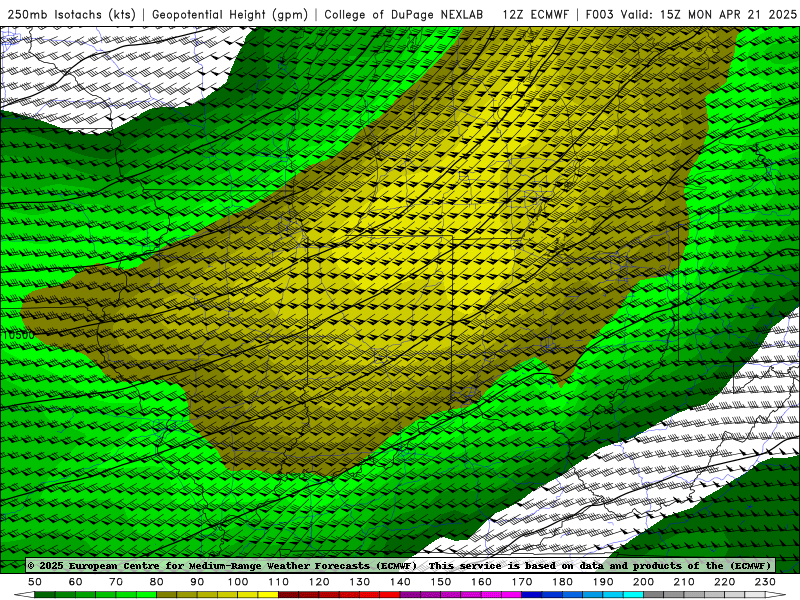Click the 230 scale value
The image size is (800, 600).
[765, 582]
